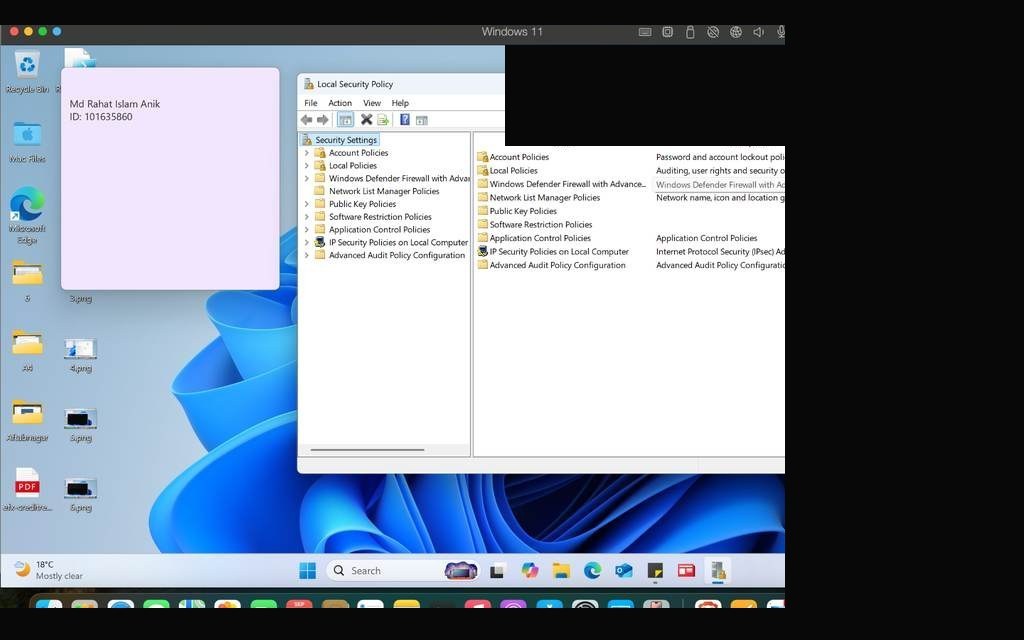1024x640 pixels.
Task: Go forward using the toolbar Forward arrow
Action: click(323, 120)
